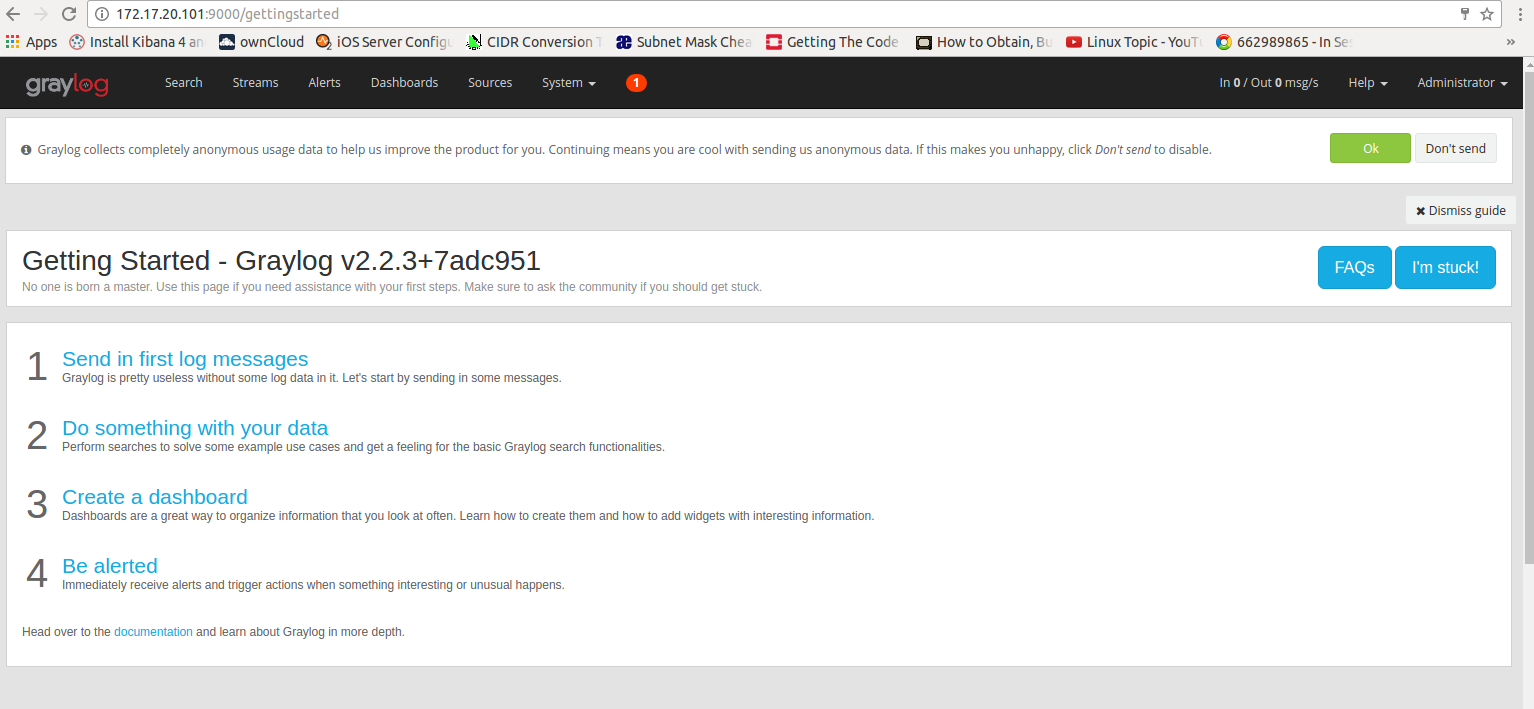Open the Sources page

click(490, 83)
